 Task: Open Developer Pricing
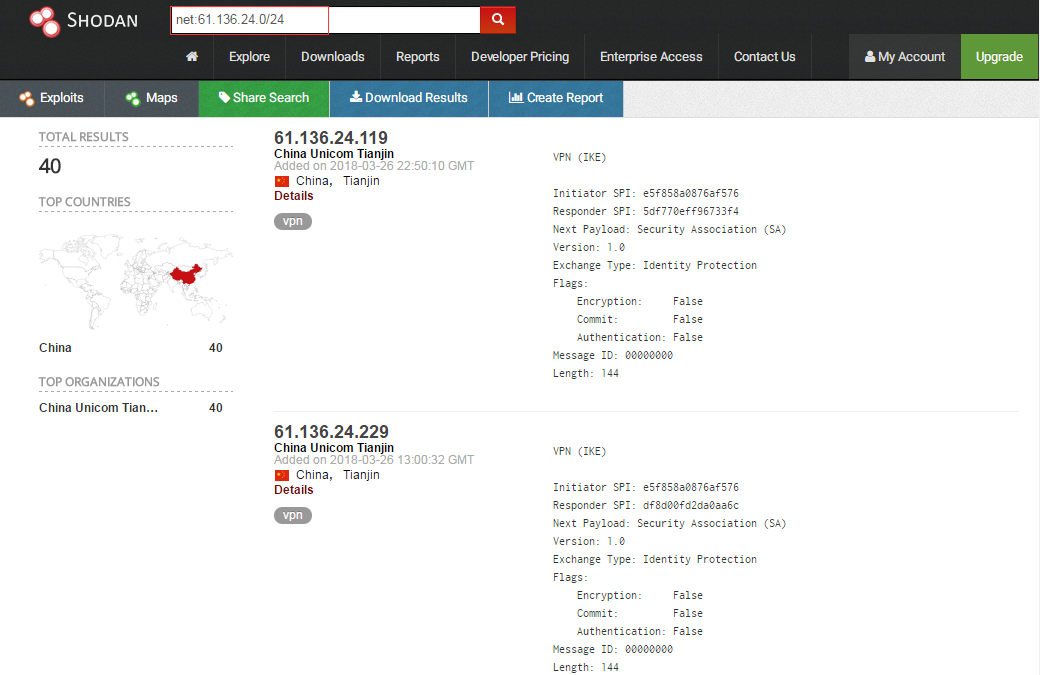click(520, 56)
